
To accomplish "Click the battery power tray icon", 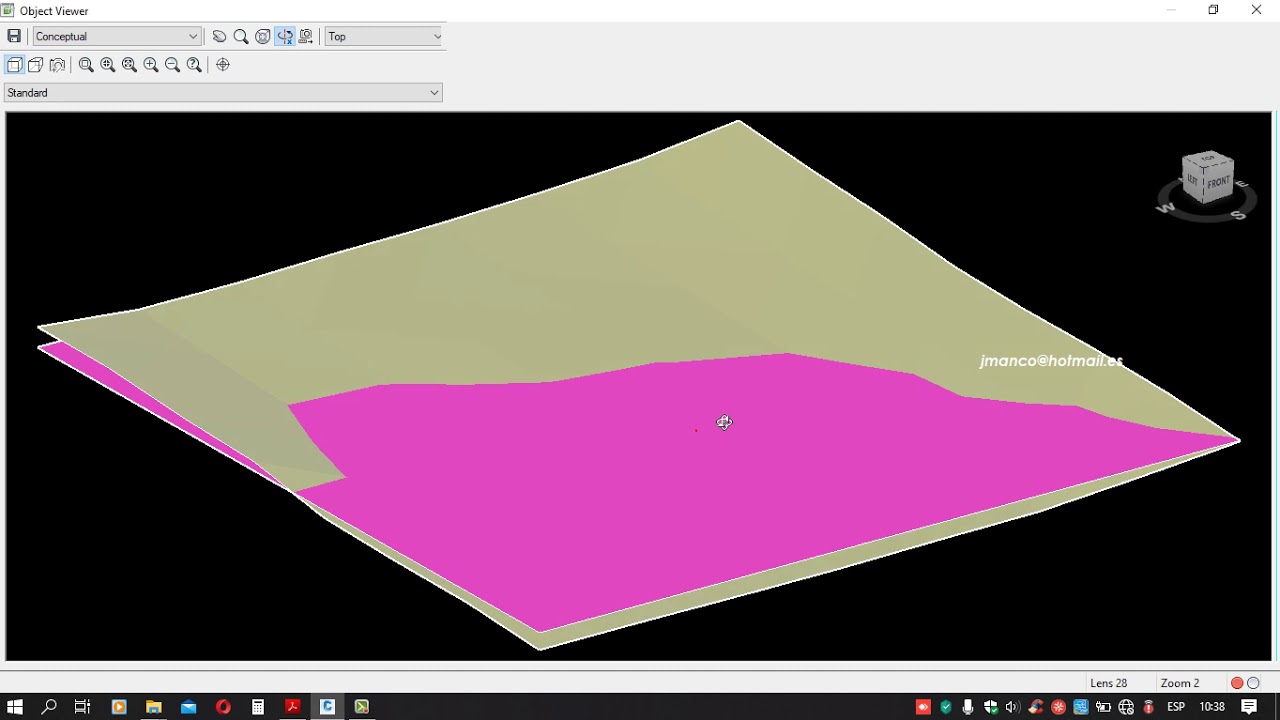I will click(x=1103, y=707).
